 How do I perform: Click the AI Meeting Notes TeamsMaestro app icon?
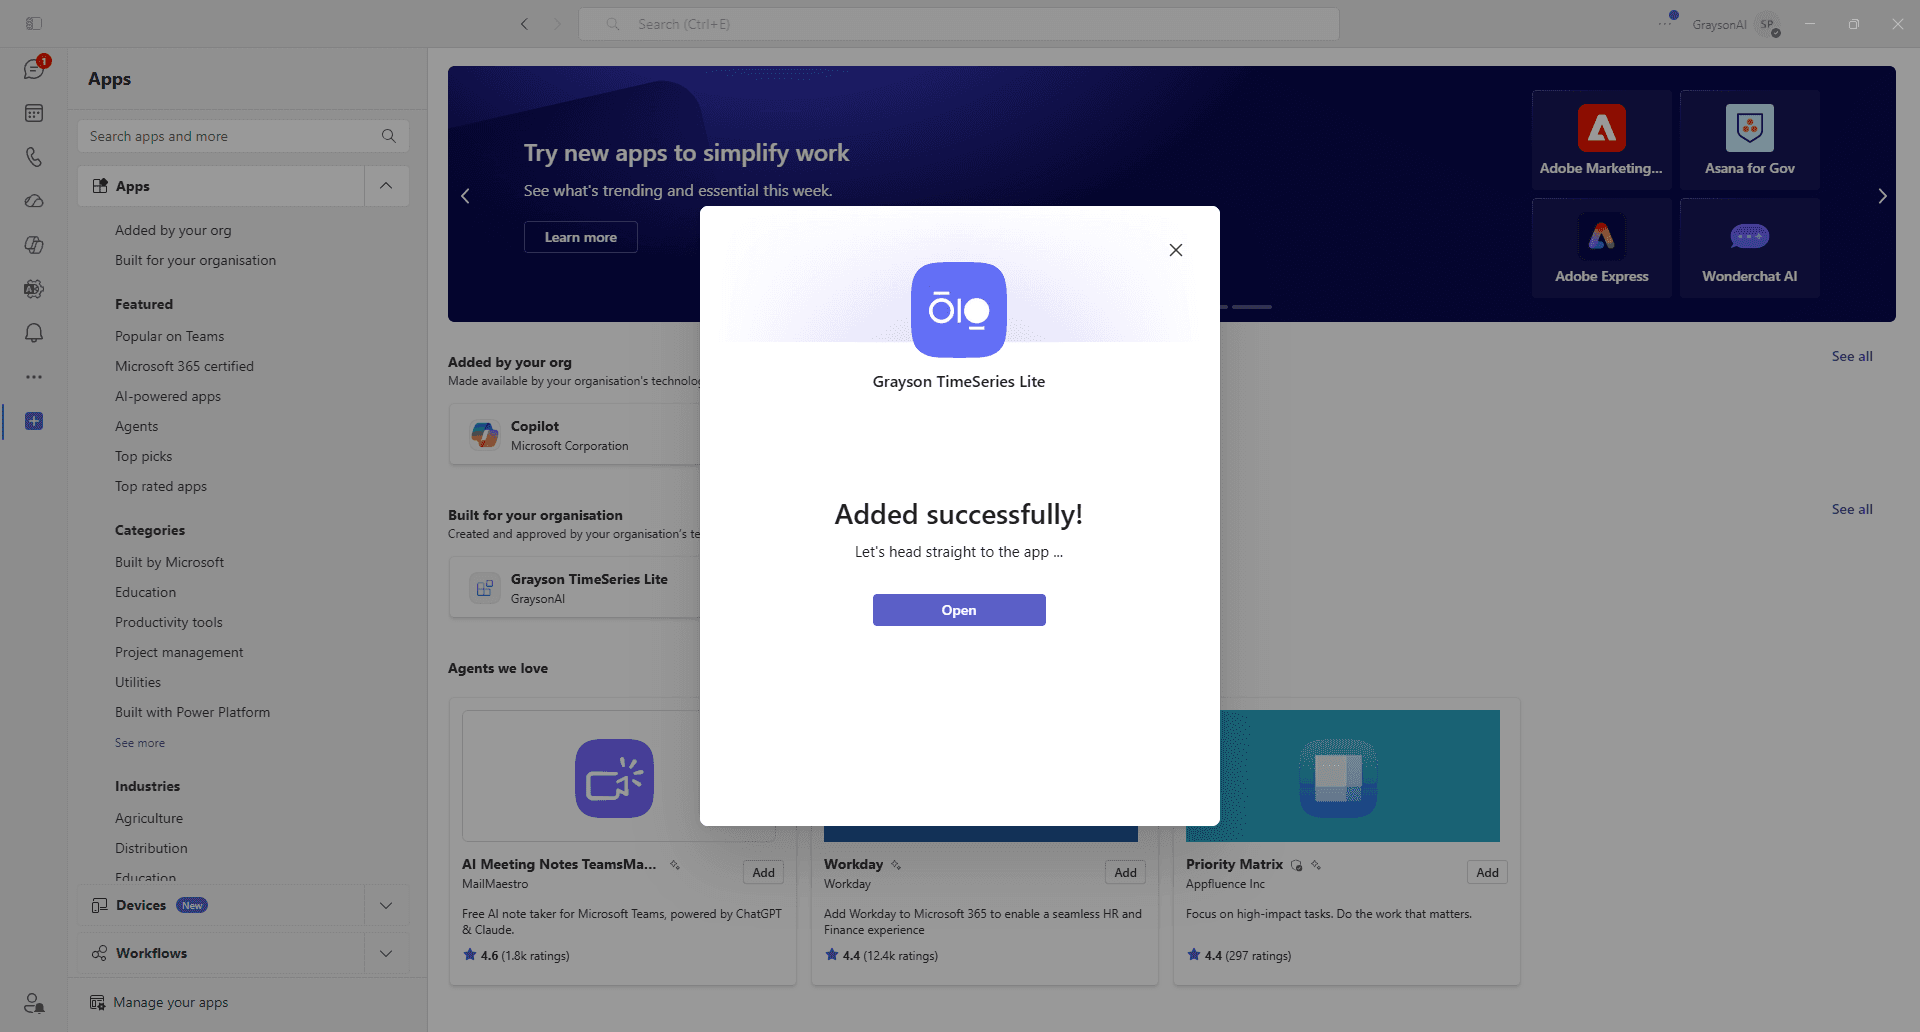click(614, 778)
